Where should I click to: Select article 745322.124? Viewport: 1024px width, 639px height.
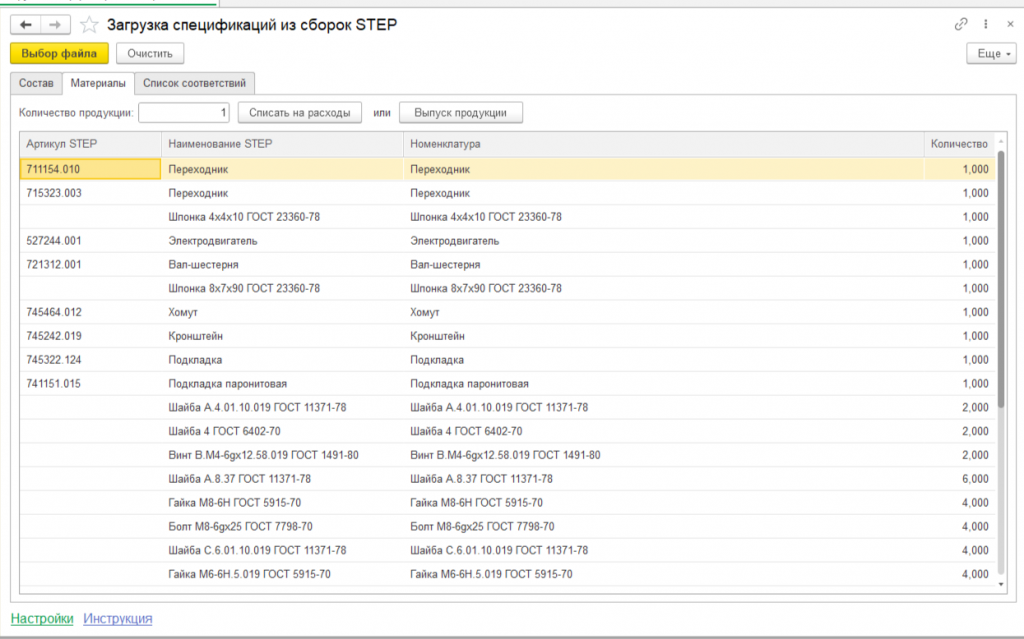tap(90, 360)
